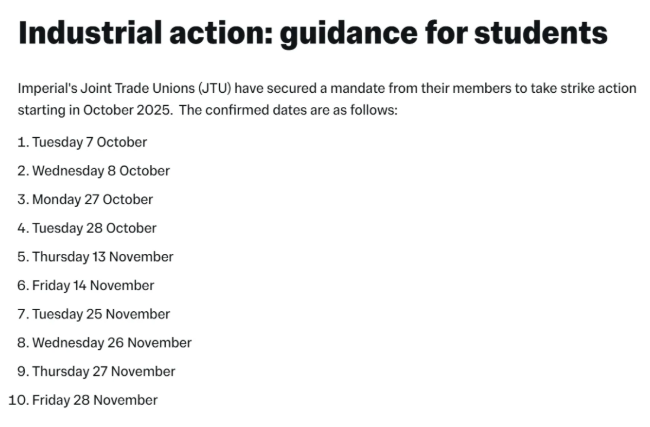This screenshot has height=427, width=650.
Task: Click the "Tuesday 7 October" list item
Action: (x=89, y=142)
